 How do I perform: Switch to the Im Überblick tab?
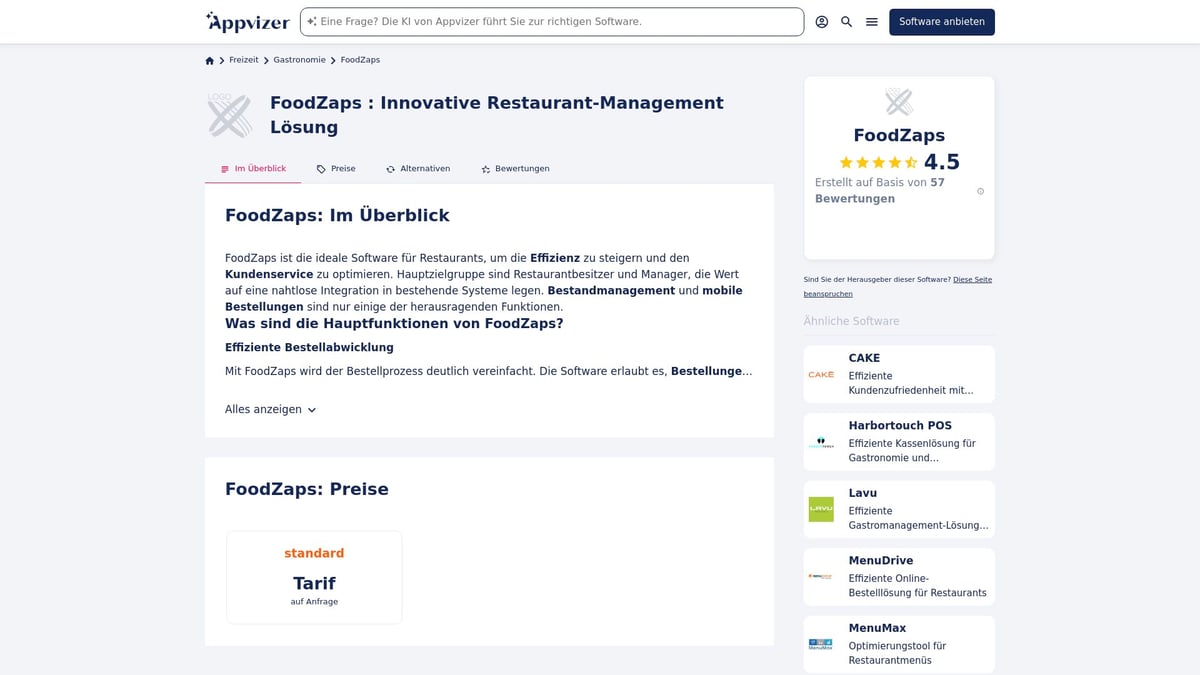253,168
